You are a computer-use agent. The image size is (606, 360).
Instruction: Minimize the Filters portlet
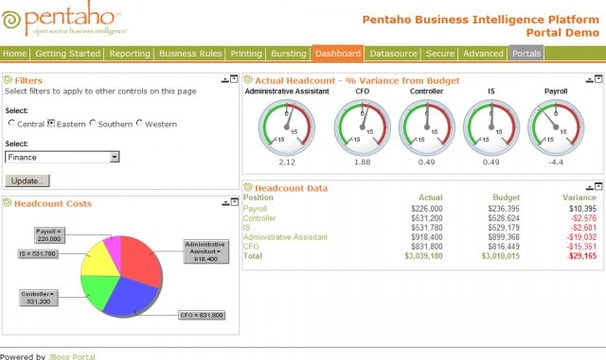click(x=225, y=80)
